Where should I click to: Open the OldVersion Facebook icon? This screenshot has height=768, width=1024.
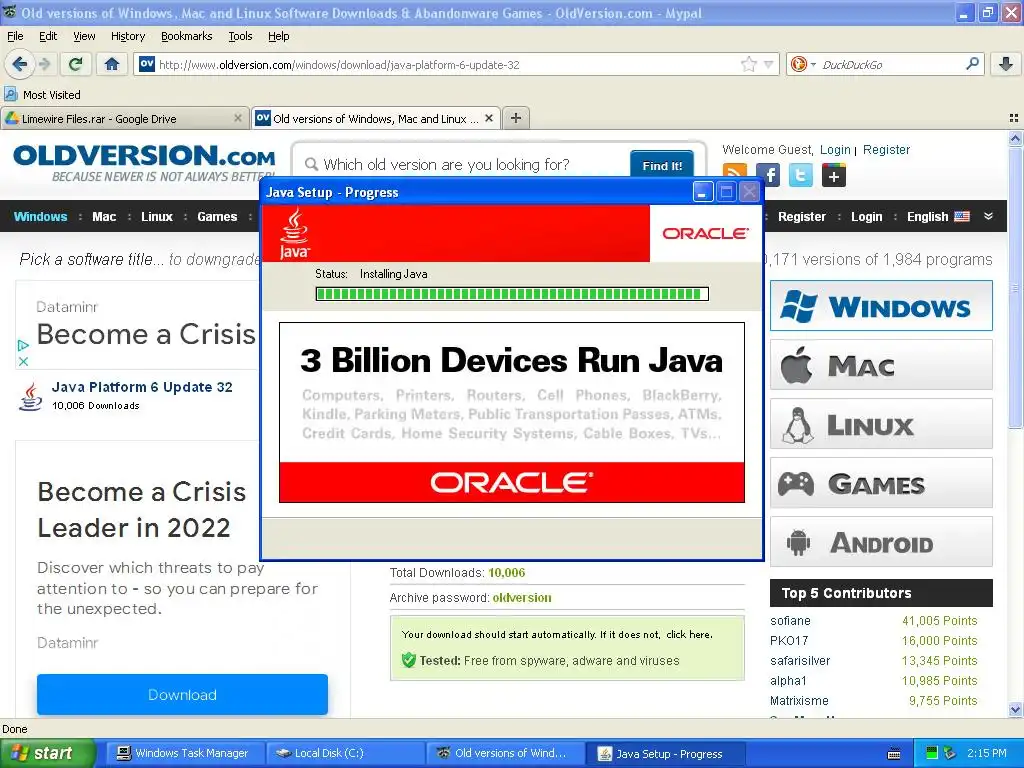tap(768, 175)
